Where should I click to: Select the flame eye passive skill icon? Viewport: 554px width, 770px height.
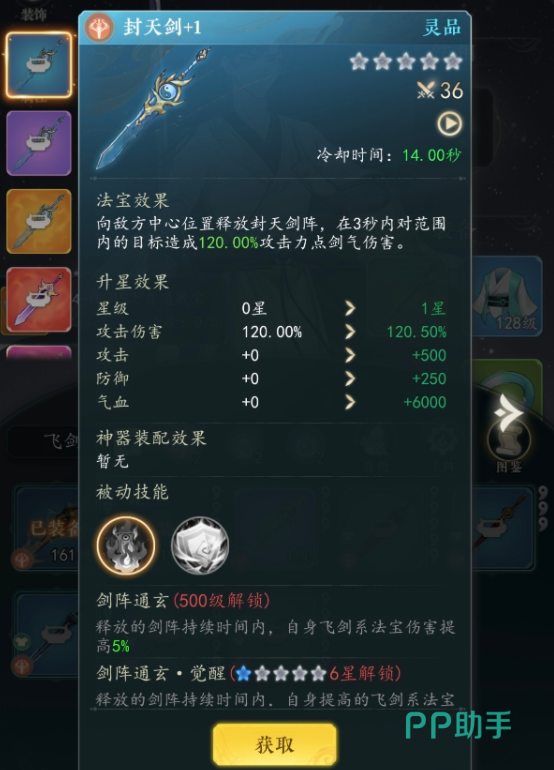[x=126, y=545]
